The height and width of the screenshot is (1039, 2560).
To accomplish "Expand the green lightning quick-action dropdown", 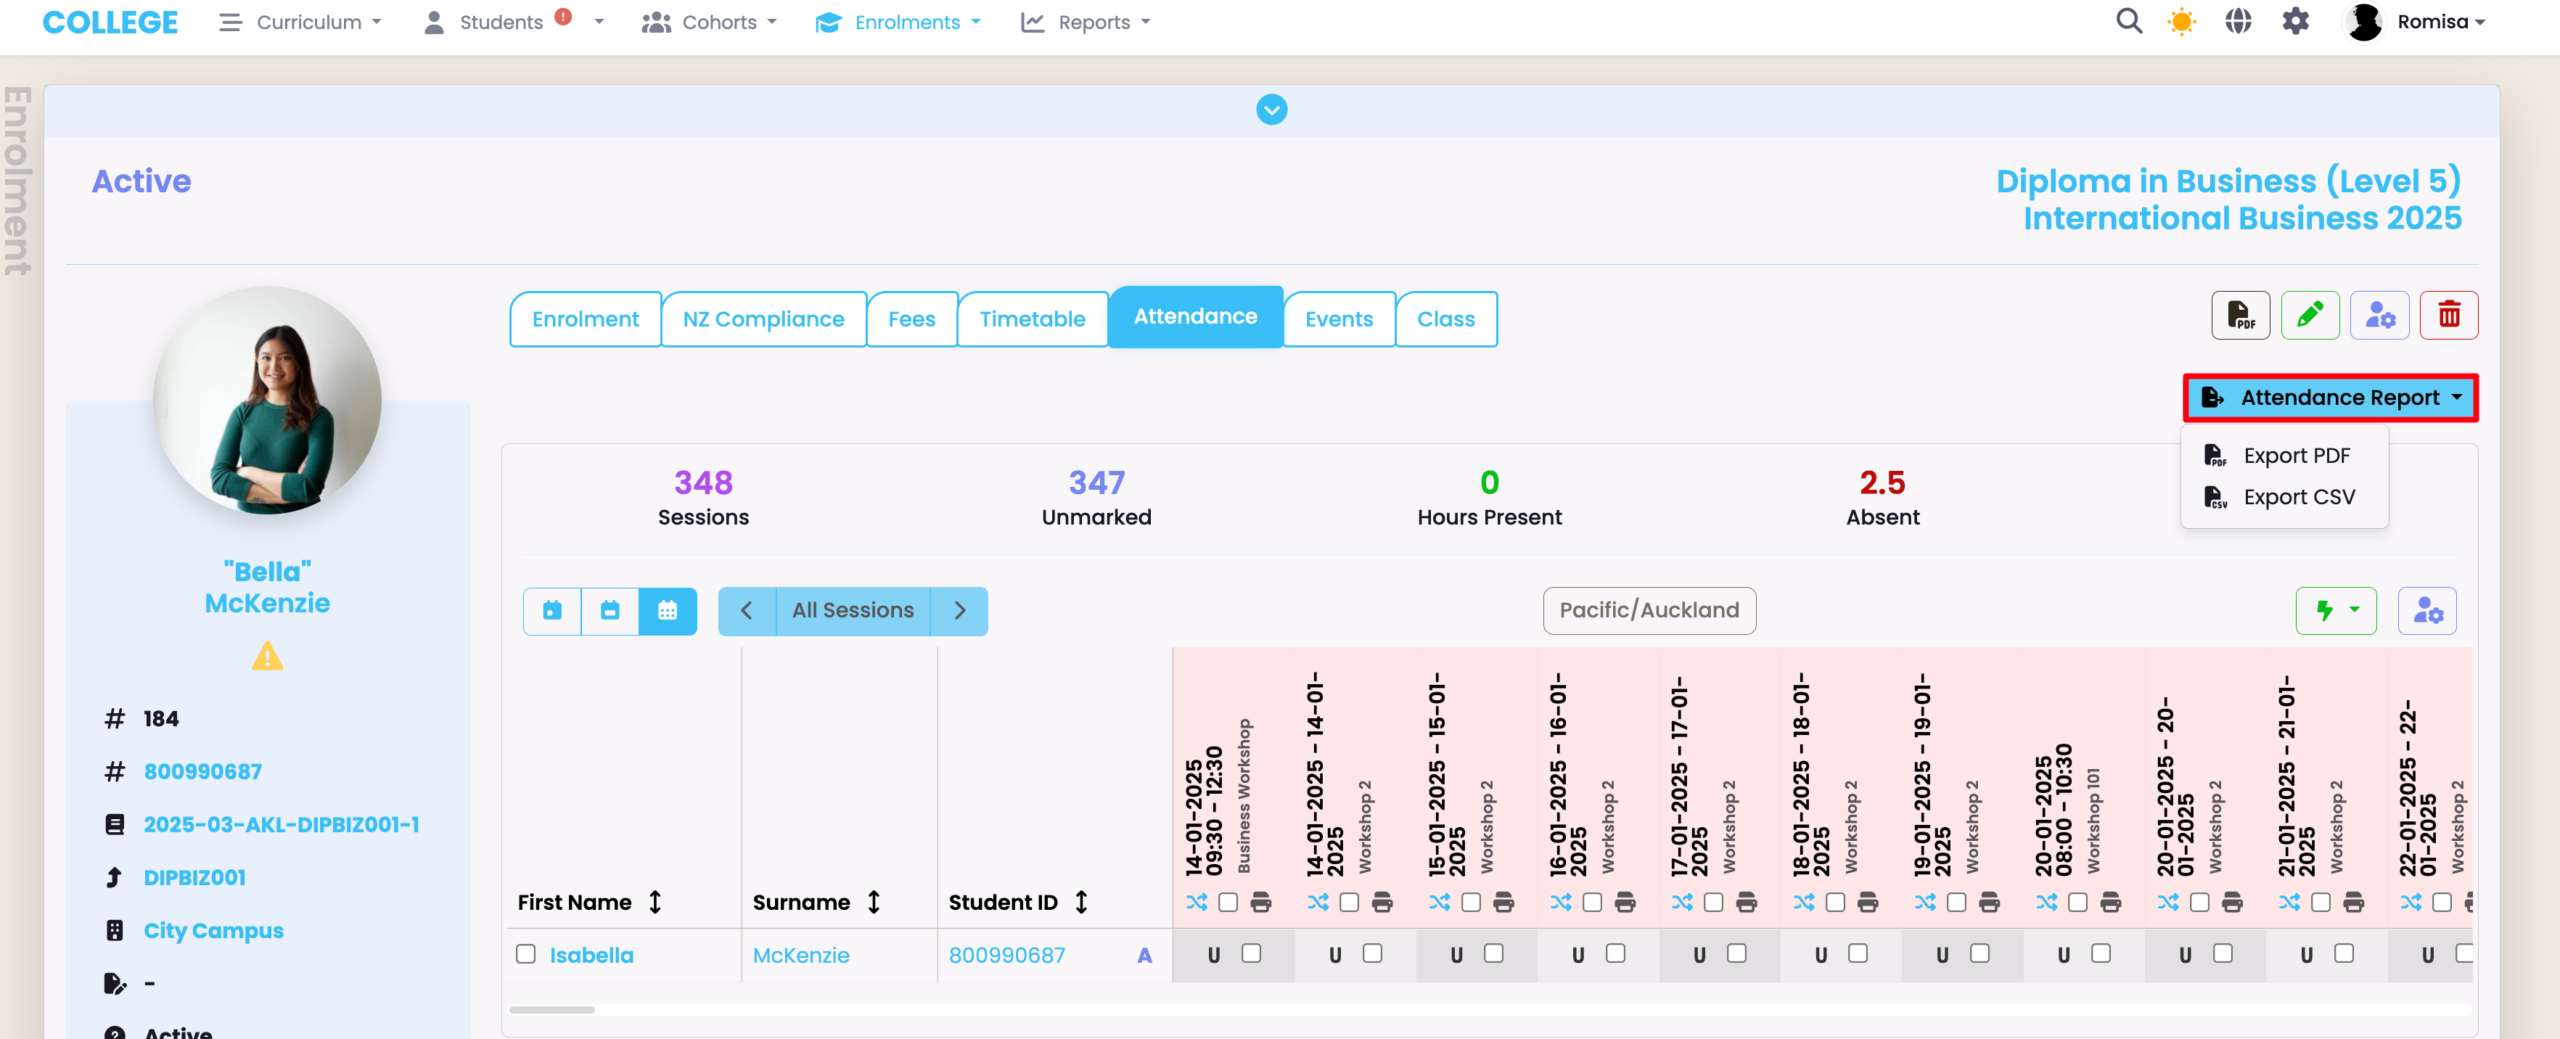I will click(2336, 611).
